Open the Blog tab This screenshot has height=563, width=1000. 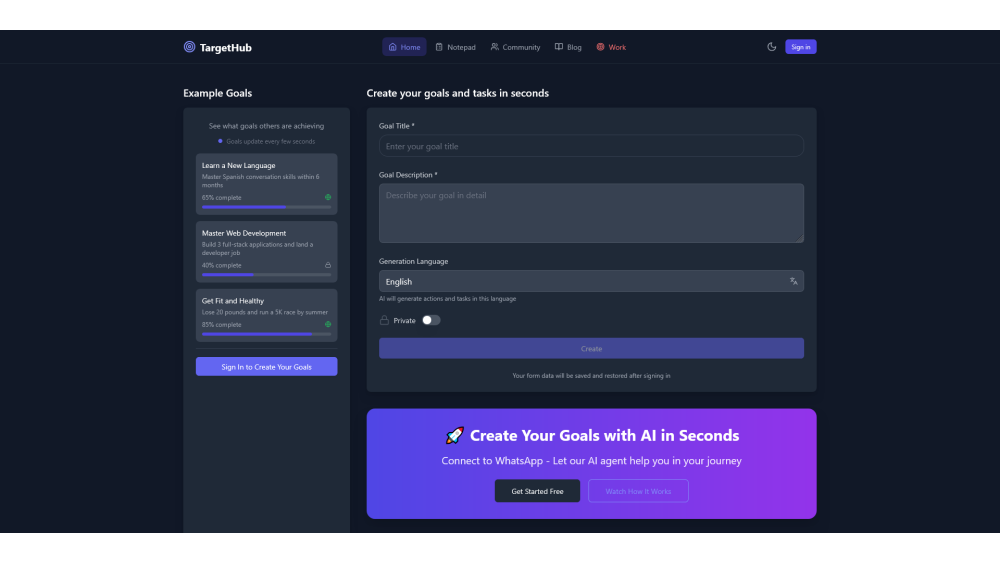click(x=568, y=47)
